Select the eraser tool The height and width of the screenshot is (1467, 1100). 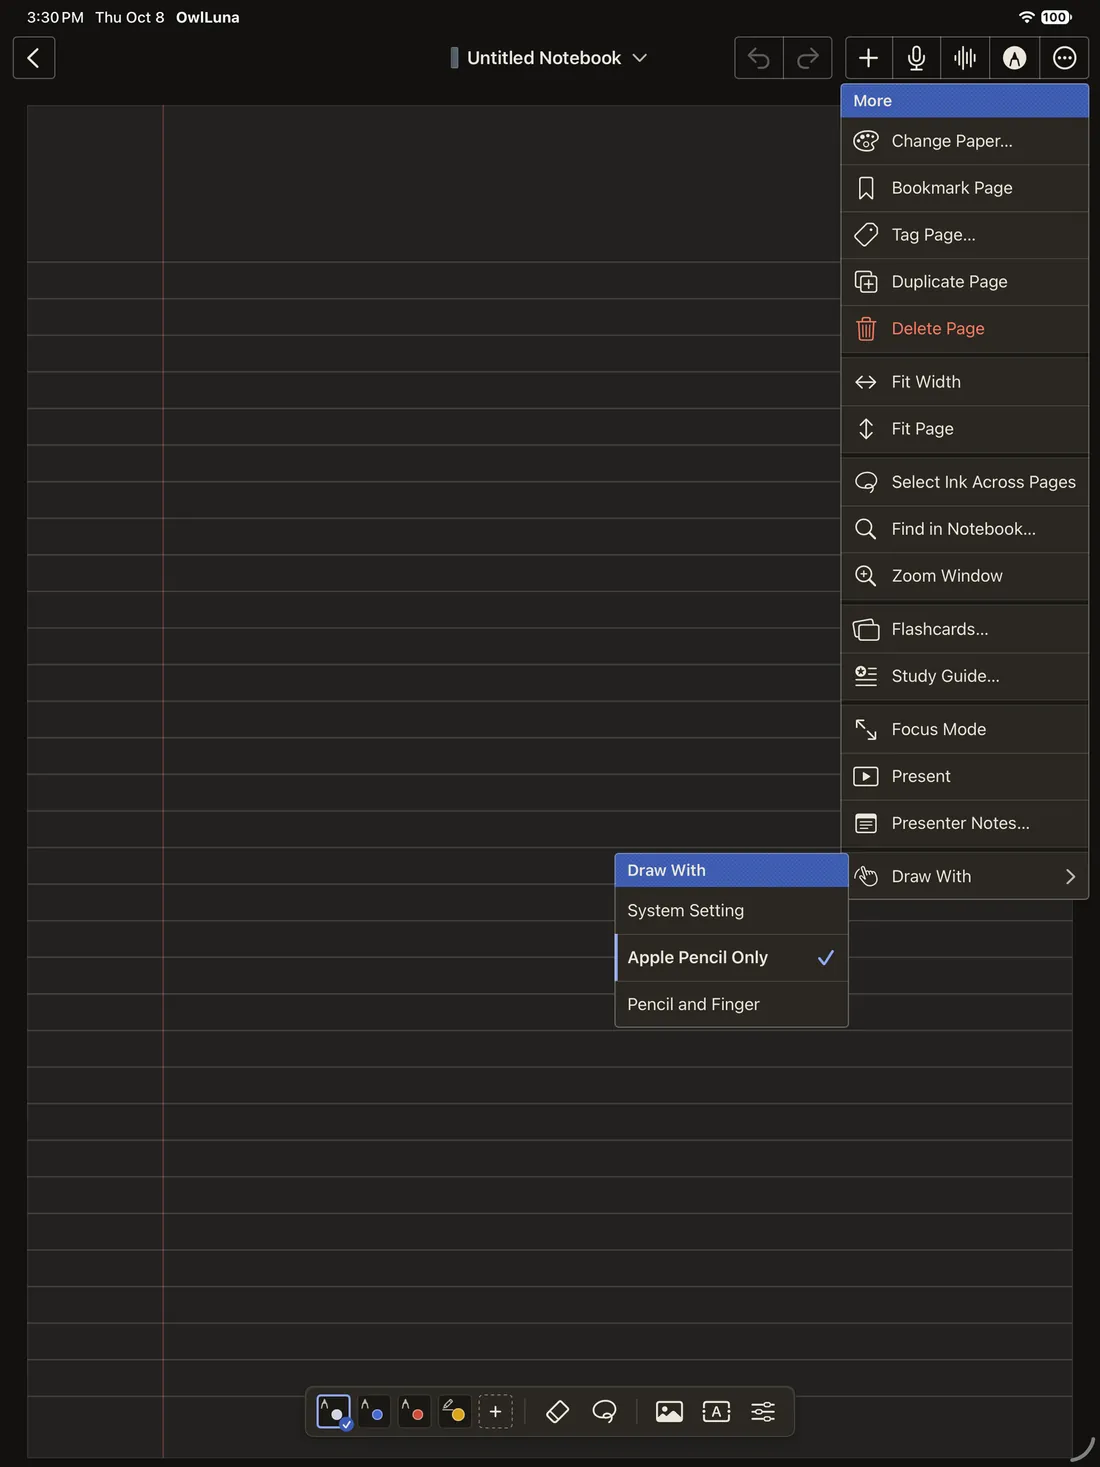pyautogui.click(x=557, y=1412)
